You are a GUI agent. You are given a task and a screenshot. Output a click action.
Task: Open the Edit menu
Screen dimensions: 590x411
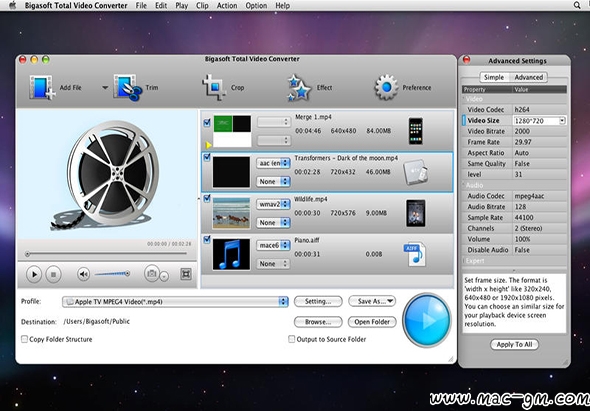pyautogui.click(x=161, y=5)
